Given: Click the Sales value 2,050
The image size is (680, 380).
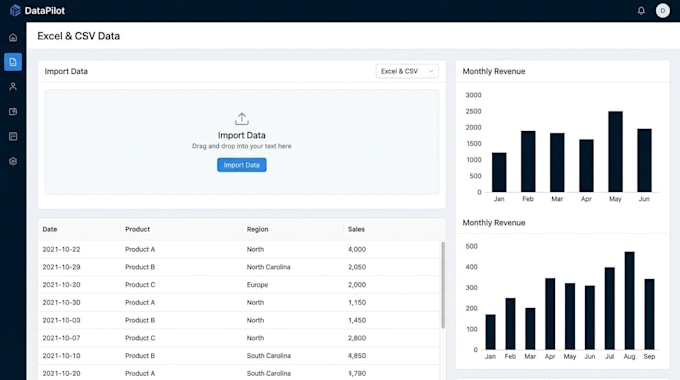Looking at the screenshot, I should tap(357, 267).
